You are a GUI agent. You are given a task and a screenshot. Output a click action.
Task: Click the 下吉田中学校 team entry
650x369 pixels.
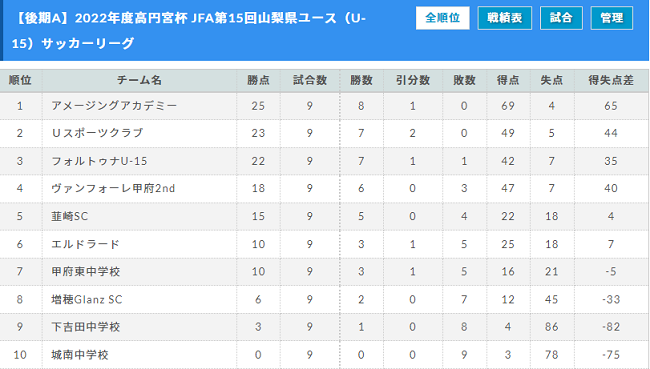pos(85,327)
